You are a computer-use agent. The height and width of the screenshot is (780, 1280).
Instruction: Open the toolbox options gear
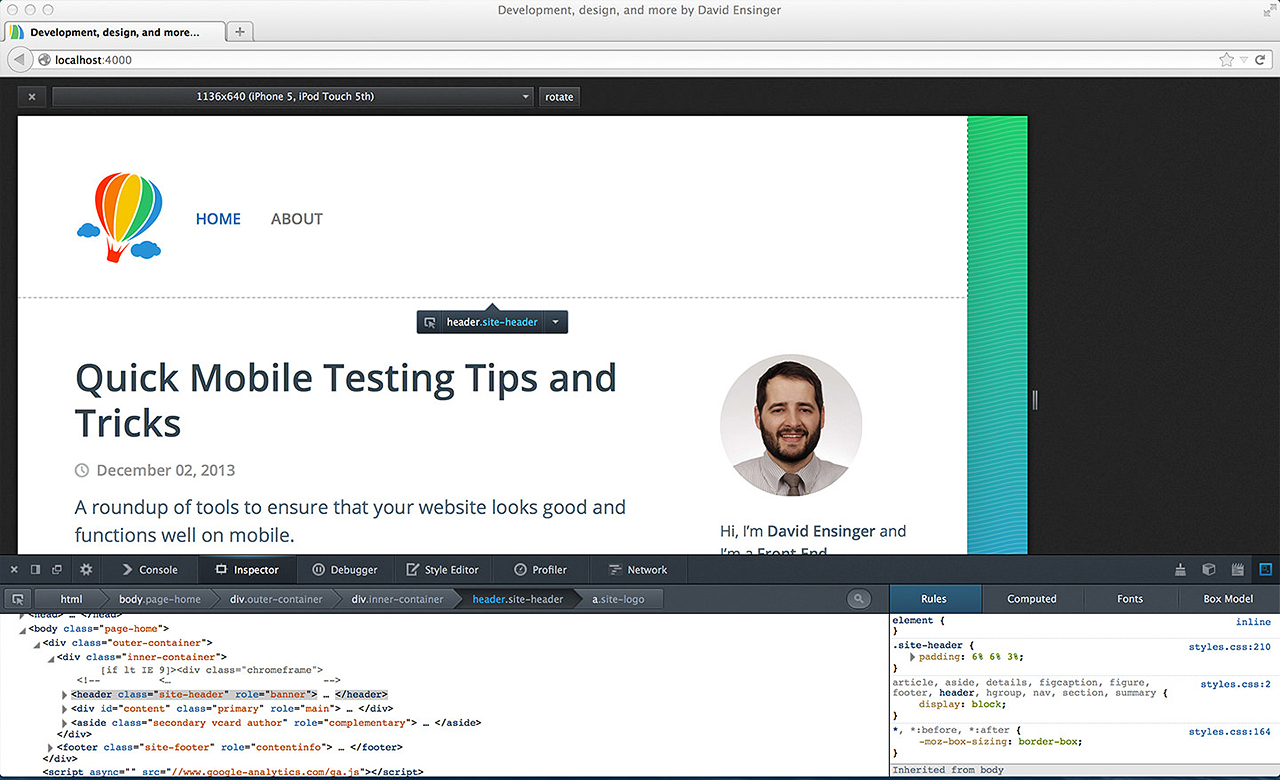[x=86, y=569]
